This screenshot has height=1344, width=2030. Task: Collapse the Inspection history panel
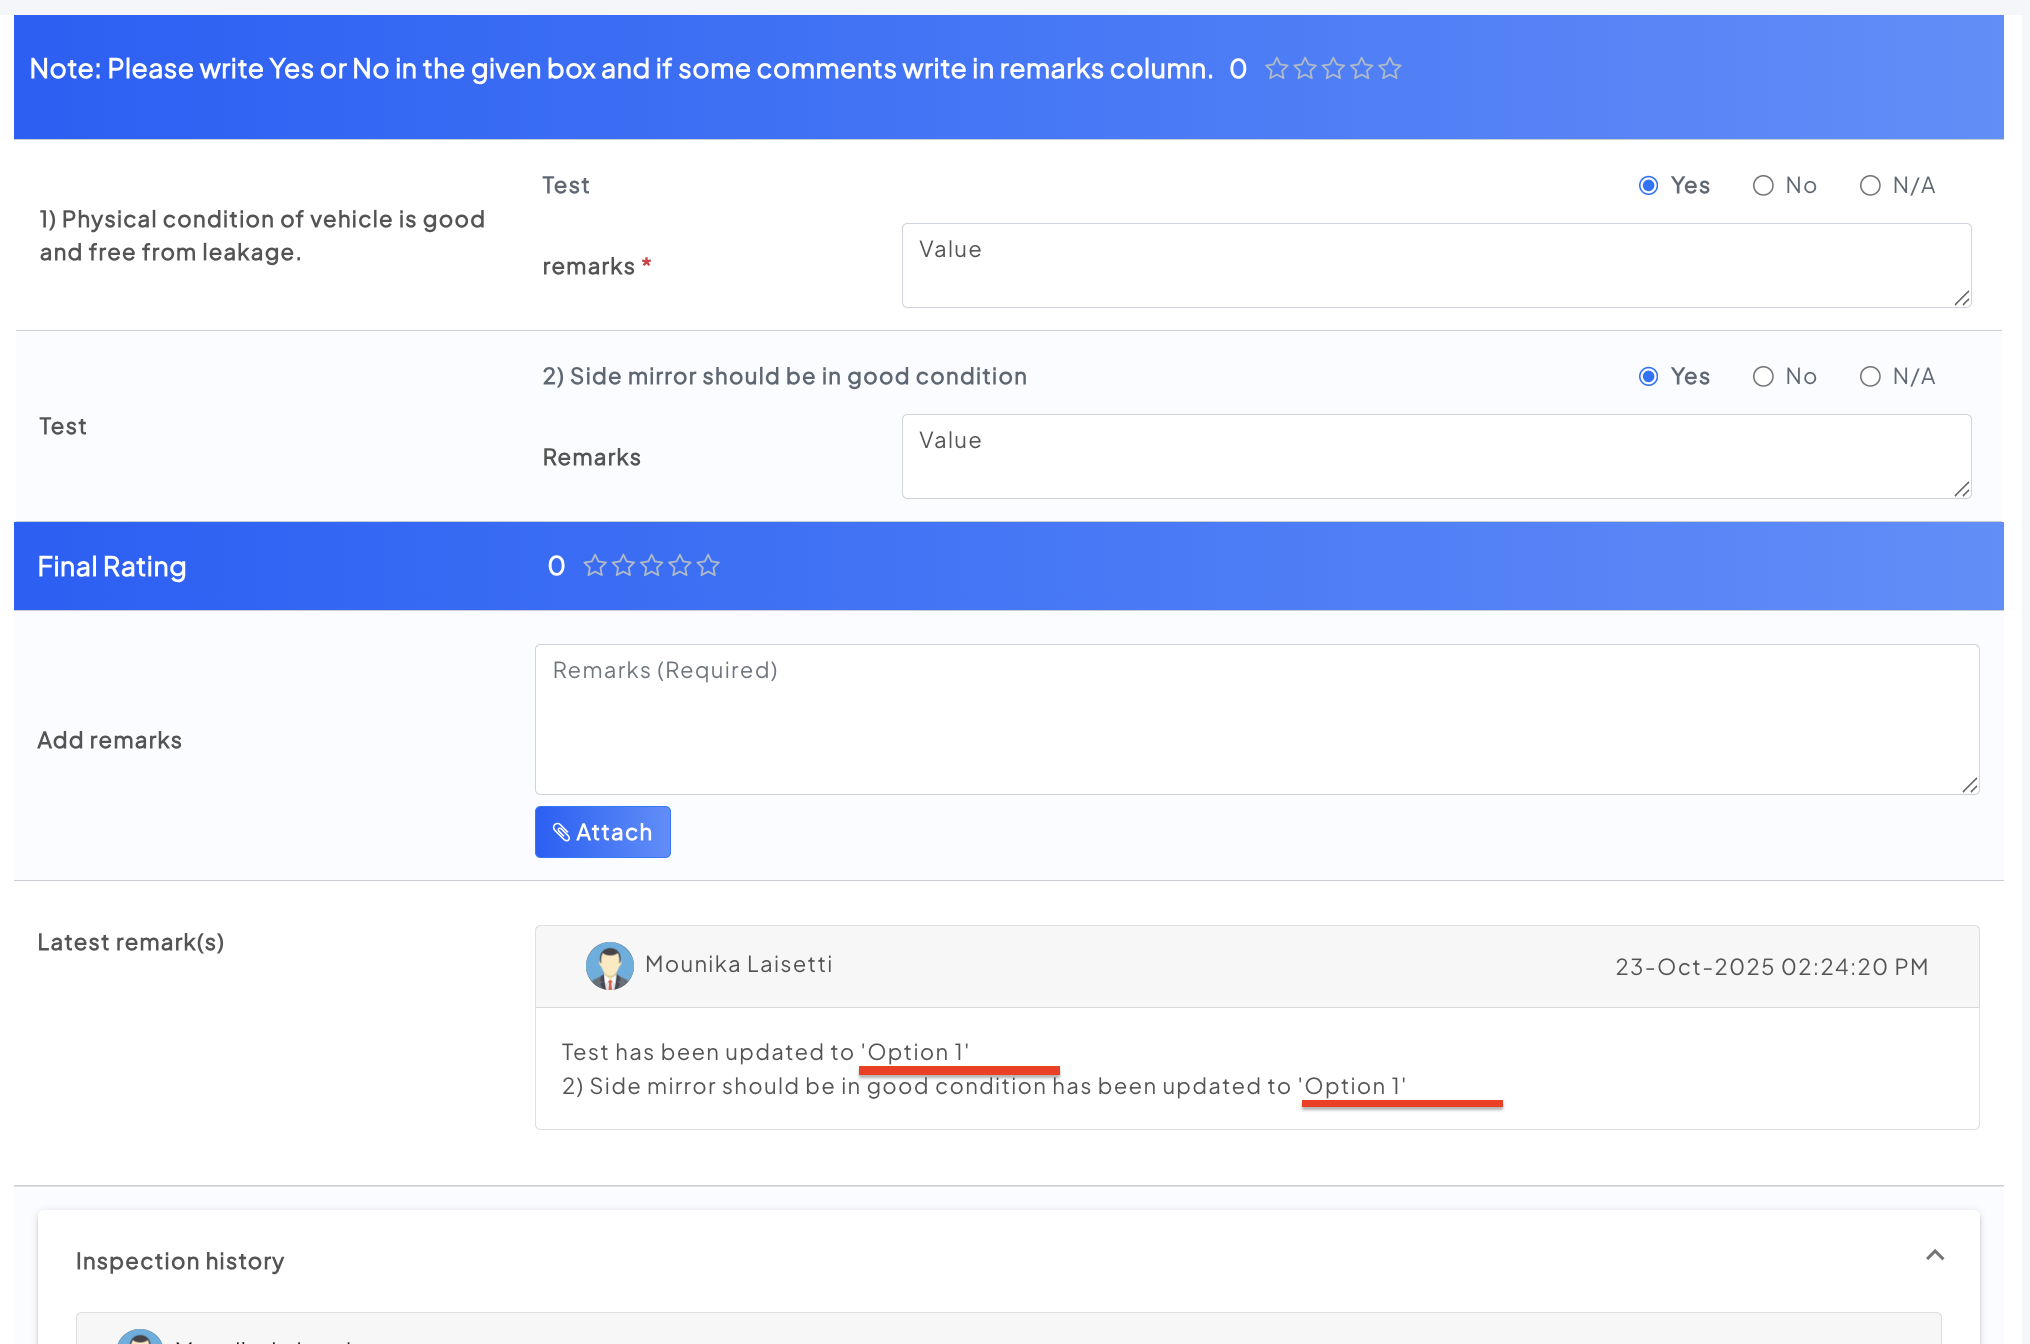click(1935, 1256)
